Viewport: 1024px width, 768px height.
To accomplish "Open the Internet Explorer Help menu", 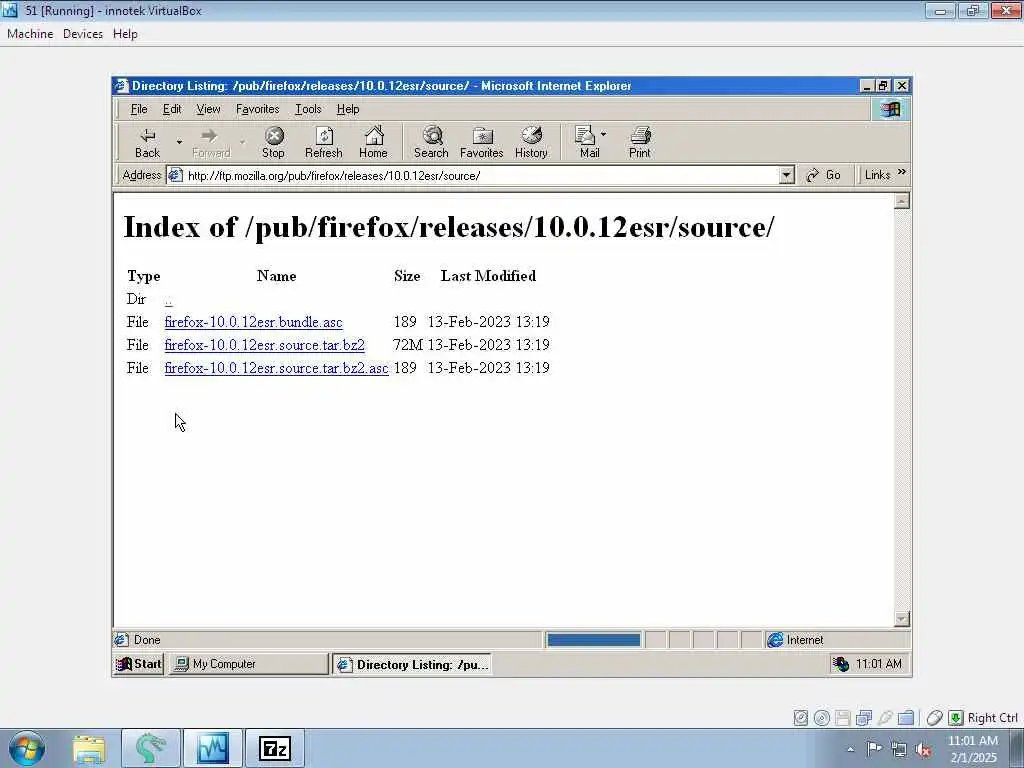I will pyautogui.click(x=348, y=109).
